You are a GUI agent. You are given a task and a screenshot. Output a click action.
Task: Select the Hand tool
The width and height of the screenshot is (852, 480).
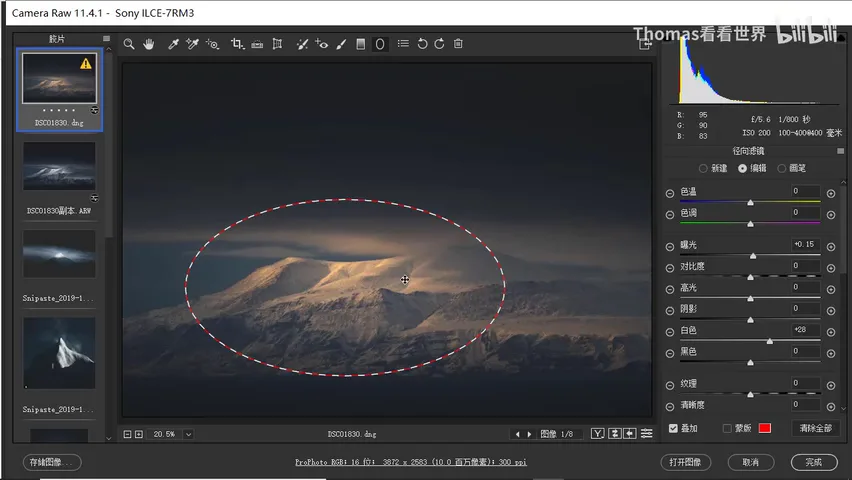click(148, 44)
